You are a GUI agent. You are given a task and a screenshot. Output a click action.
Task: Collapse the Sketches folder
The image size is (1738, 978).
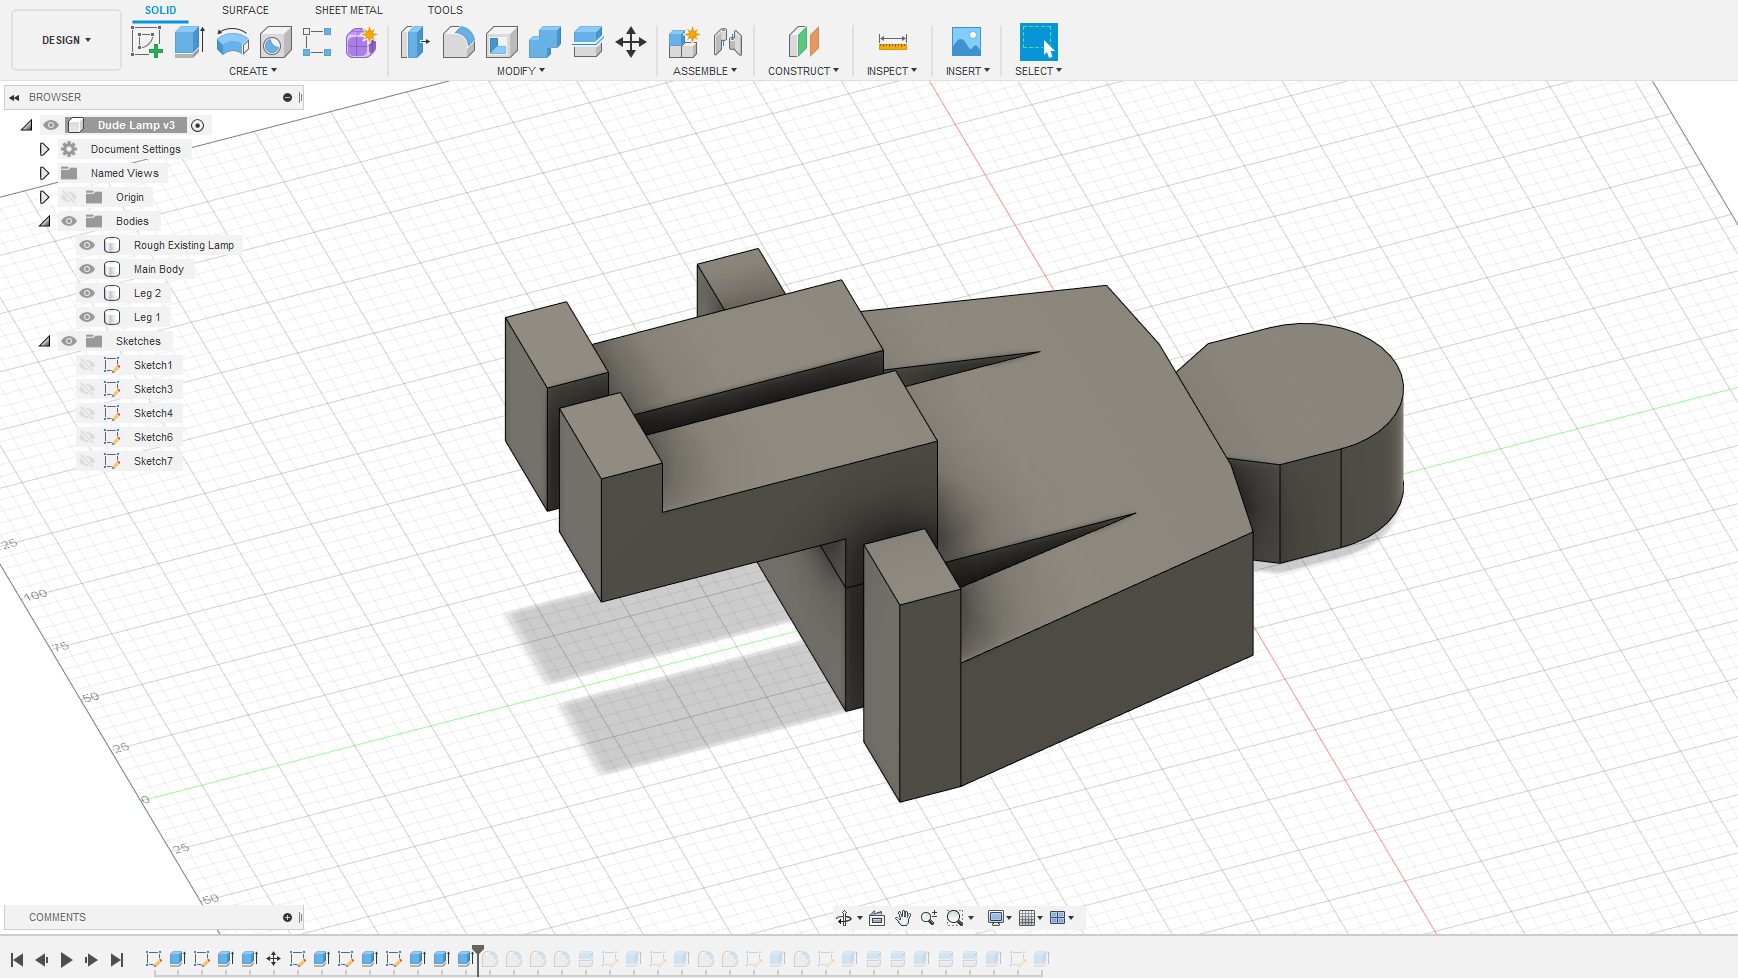click(x=44, y=341)
